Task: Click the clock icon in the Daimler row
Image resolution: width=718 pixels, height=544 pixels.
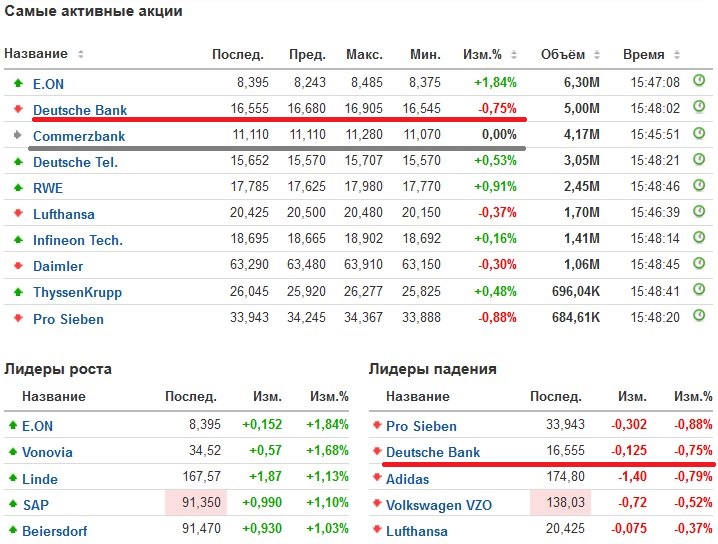Action: pyautogui.click(x=699, y=264)
